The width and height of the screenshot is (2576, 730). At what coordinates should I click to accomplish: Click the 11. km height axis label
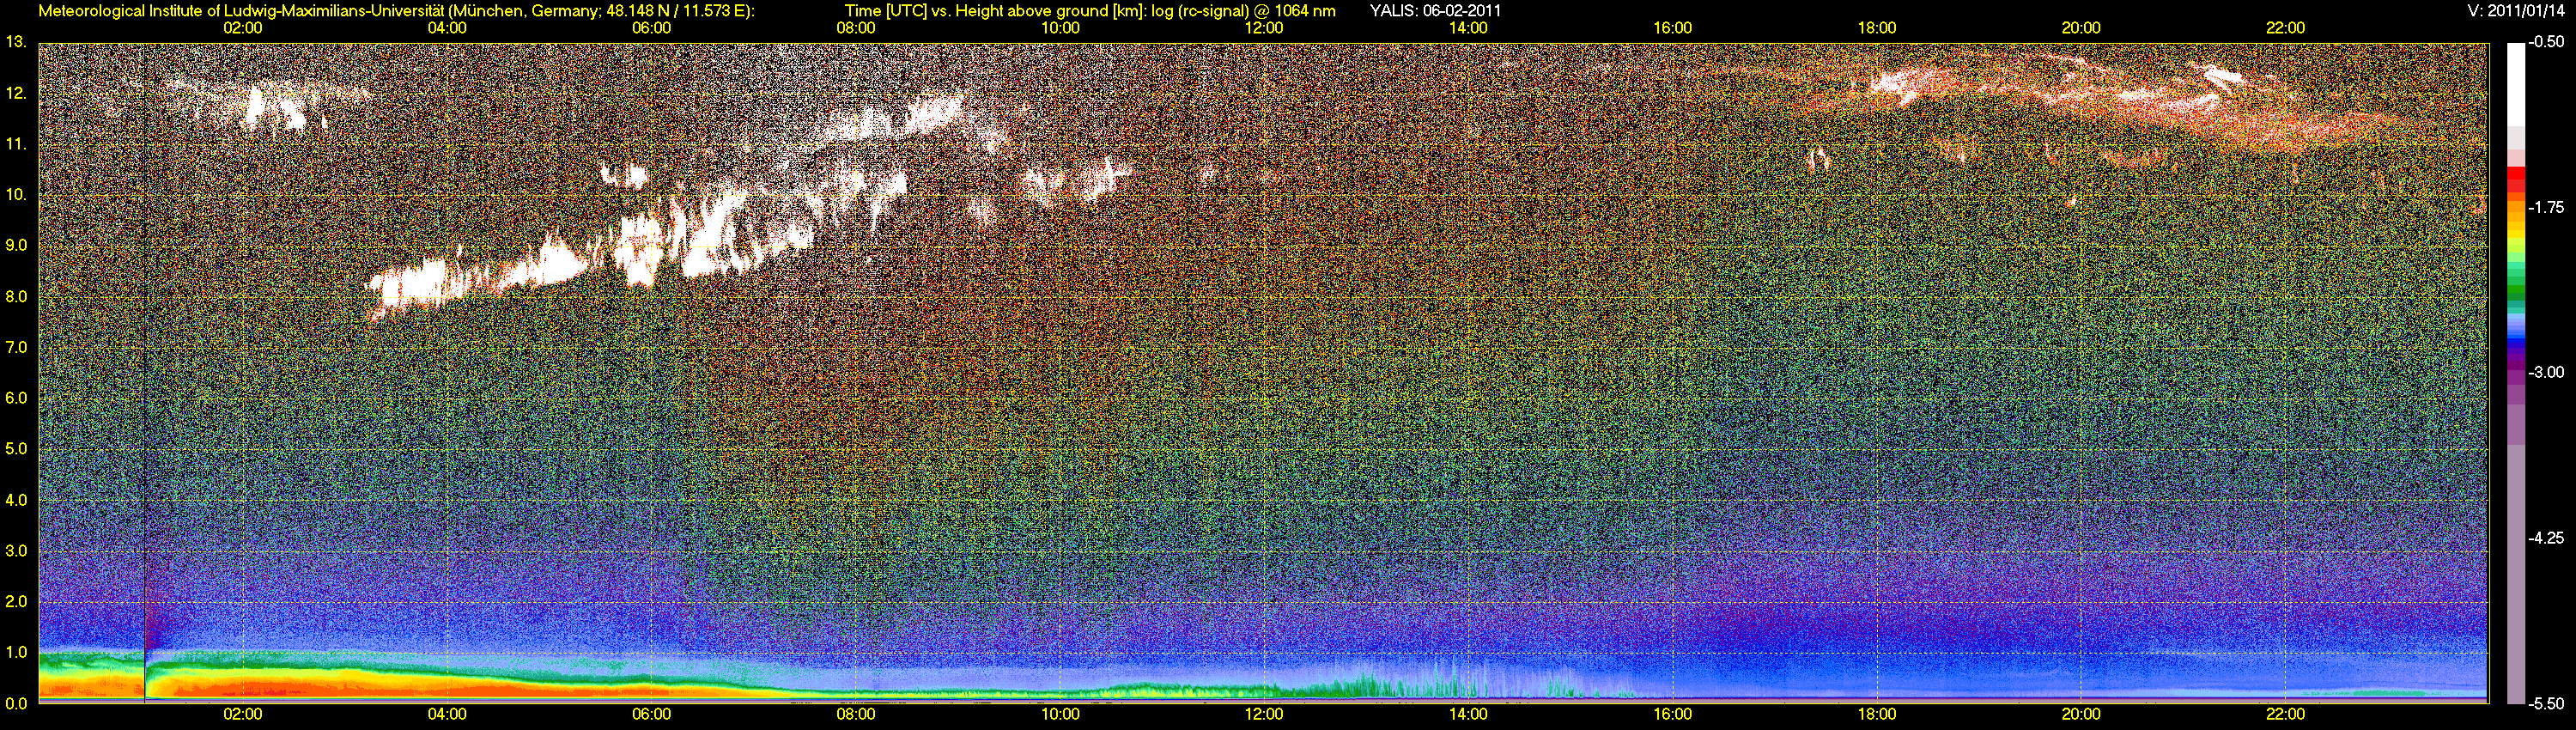[x=15, y=144]
